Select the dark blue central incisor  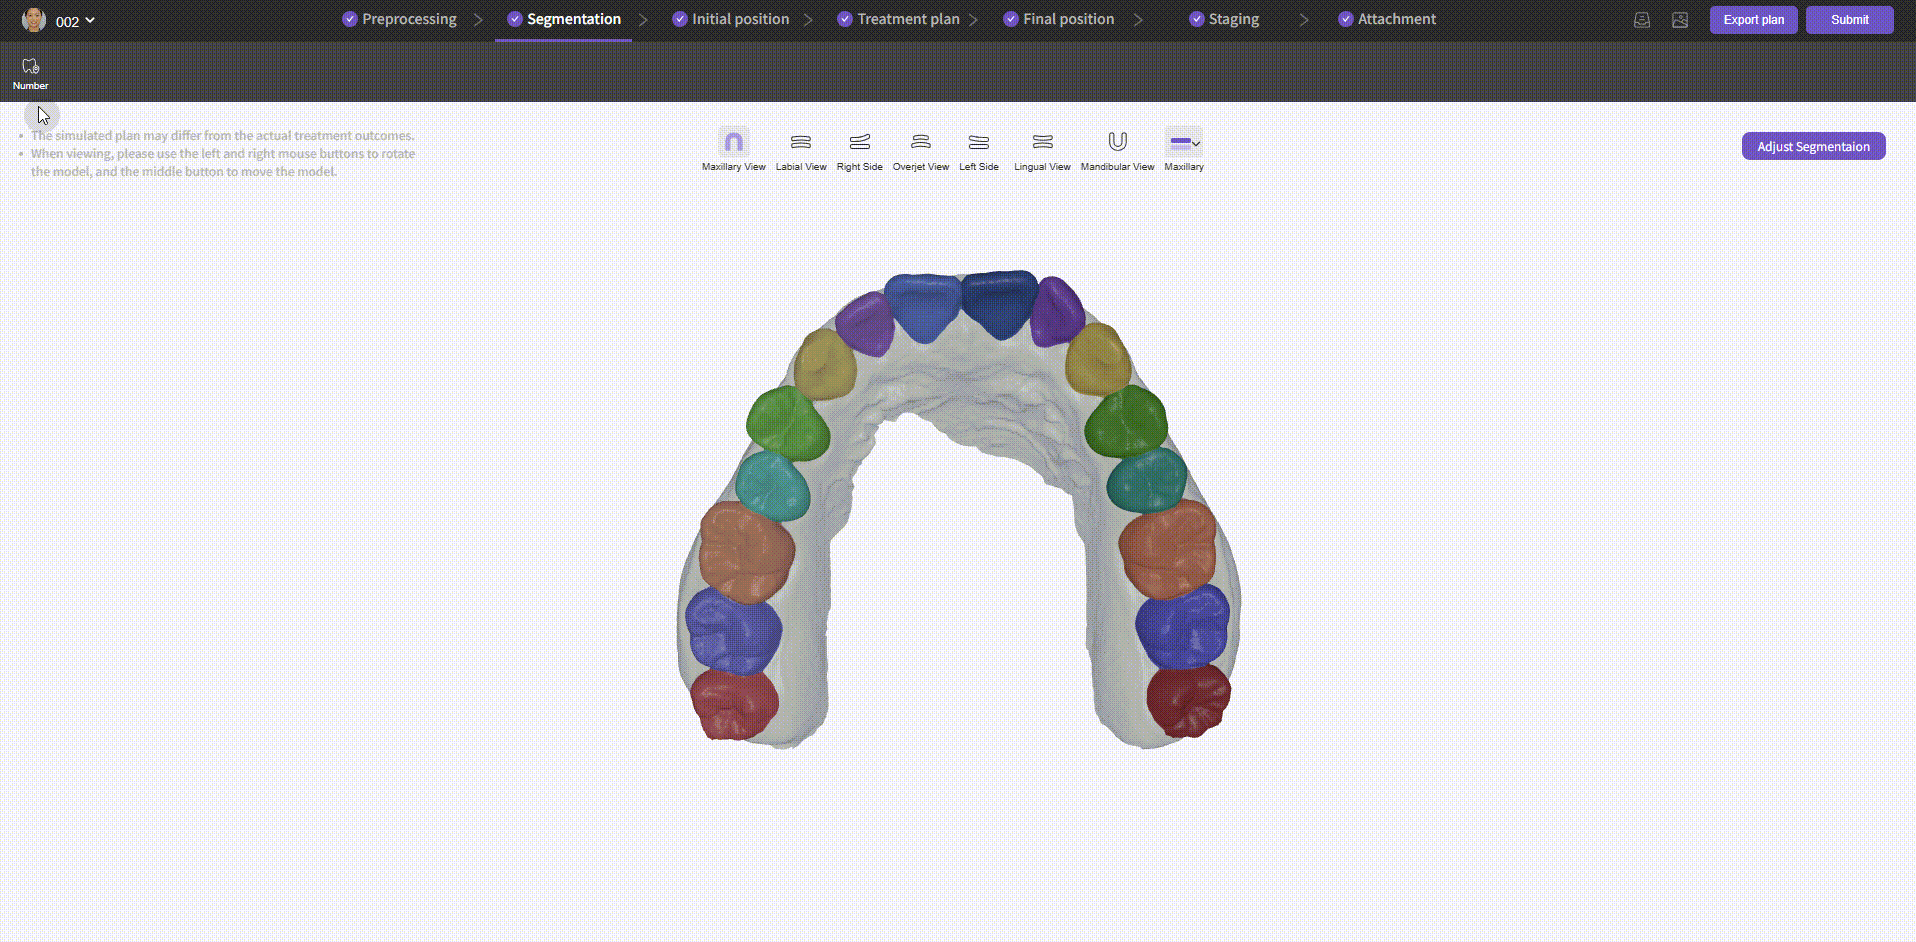tap(1000, 302)
